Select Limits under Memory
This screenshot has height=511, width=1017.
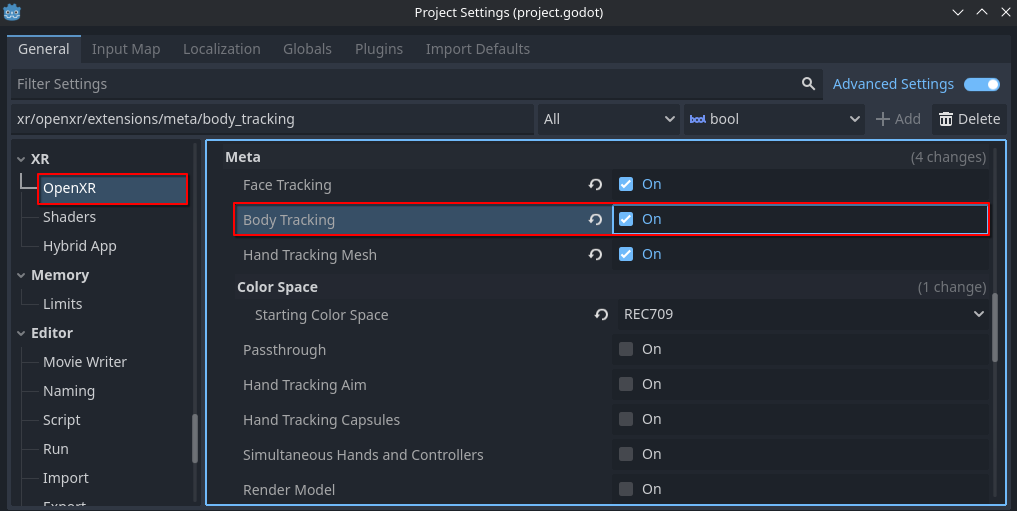click(x=62, y=304)
